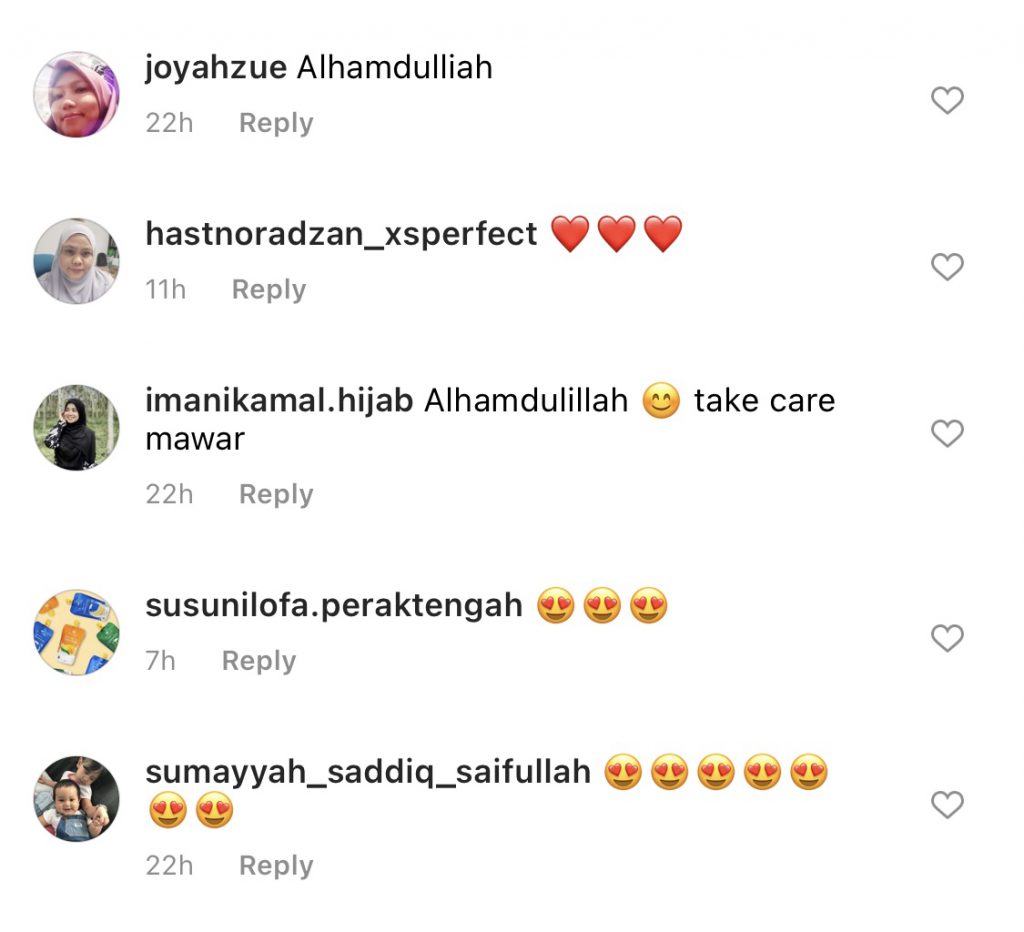View imanikamal.hijab's profile avatar
Screen dimensions: 1024x932
pos(76,428)
